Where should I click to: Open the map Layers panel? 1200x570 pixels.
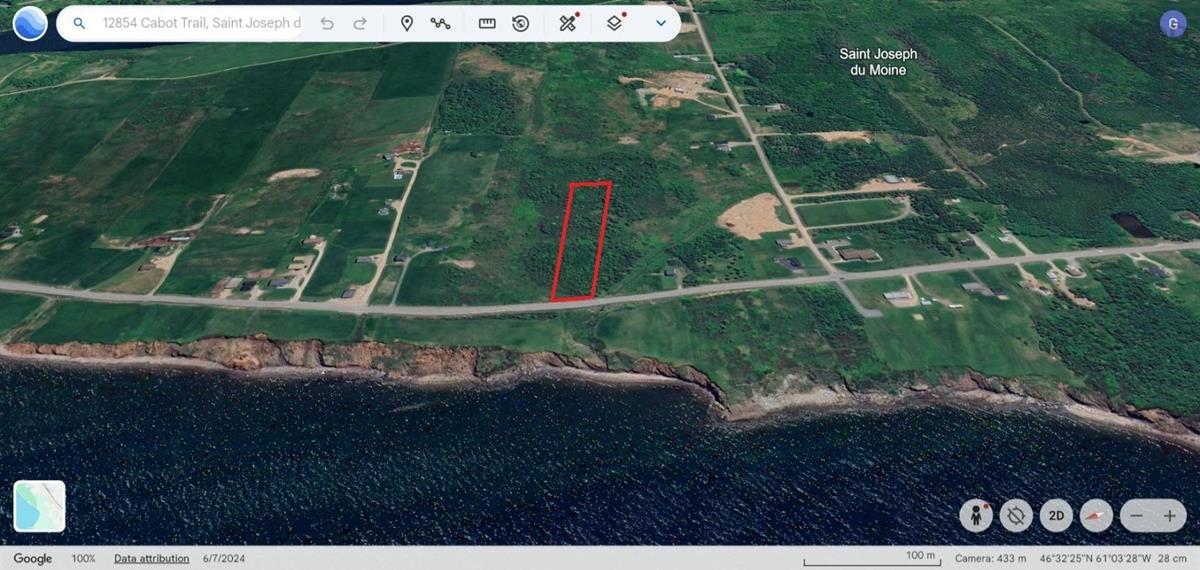click(615, 23)
